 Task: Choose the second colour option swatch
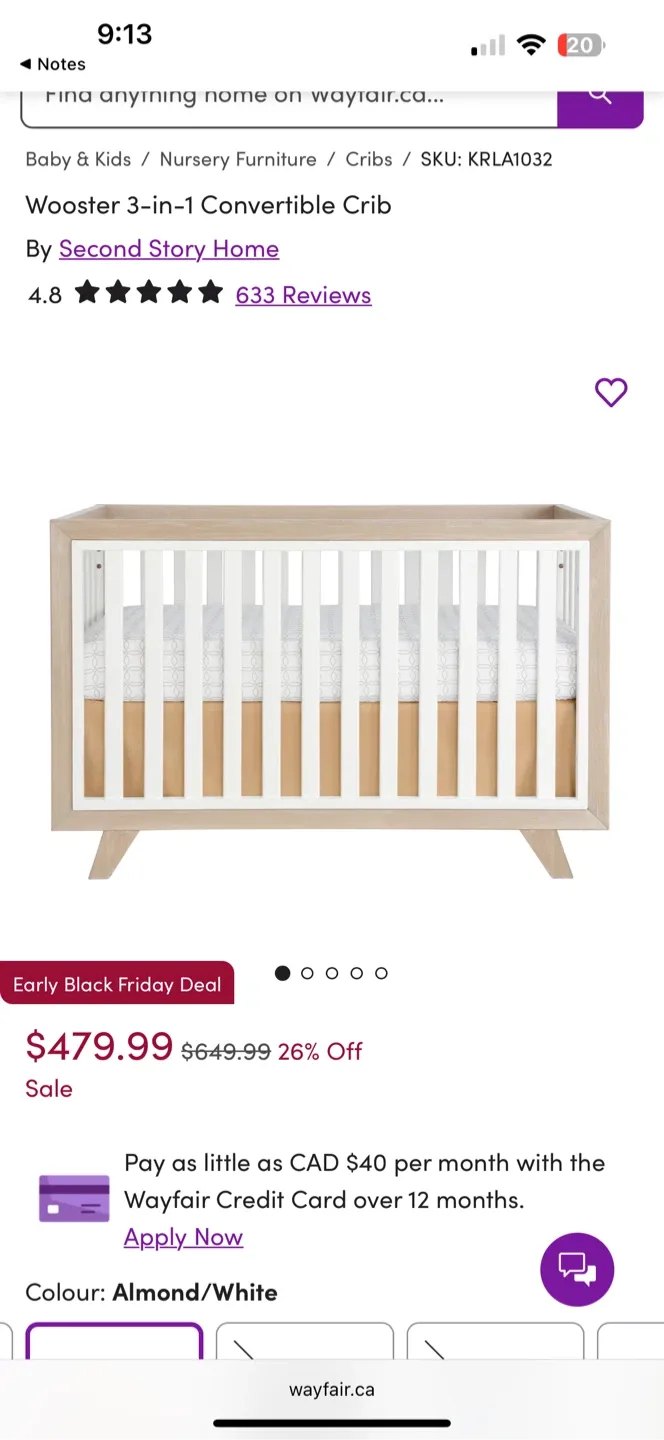305,1341
